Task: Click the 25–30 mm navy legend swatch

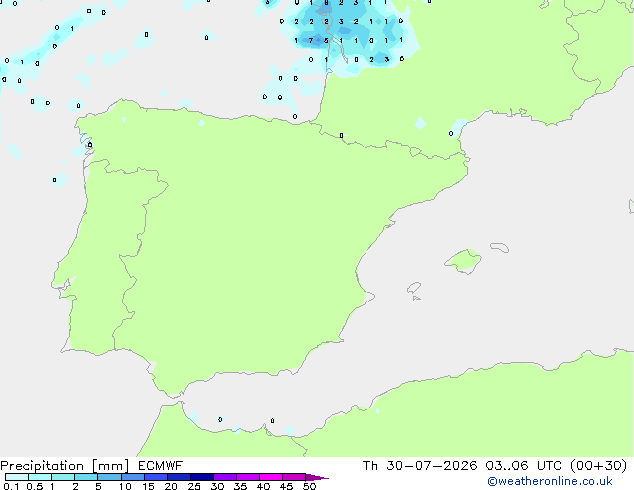Action: 201,477
